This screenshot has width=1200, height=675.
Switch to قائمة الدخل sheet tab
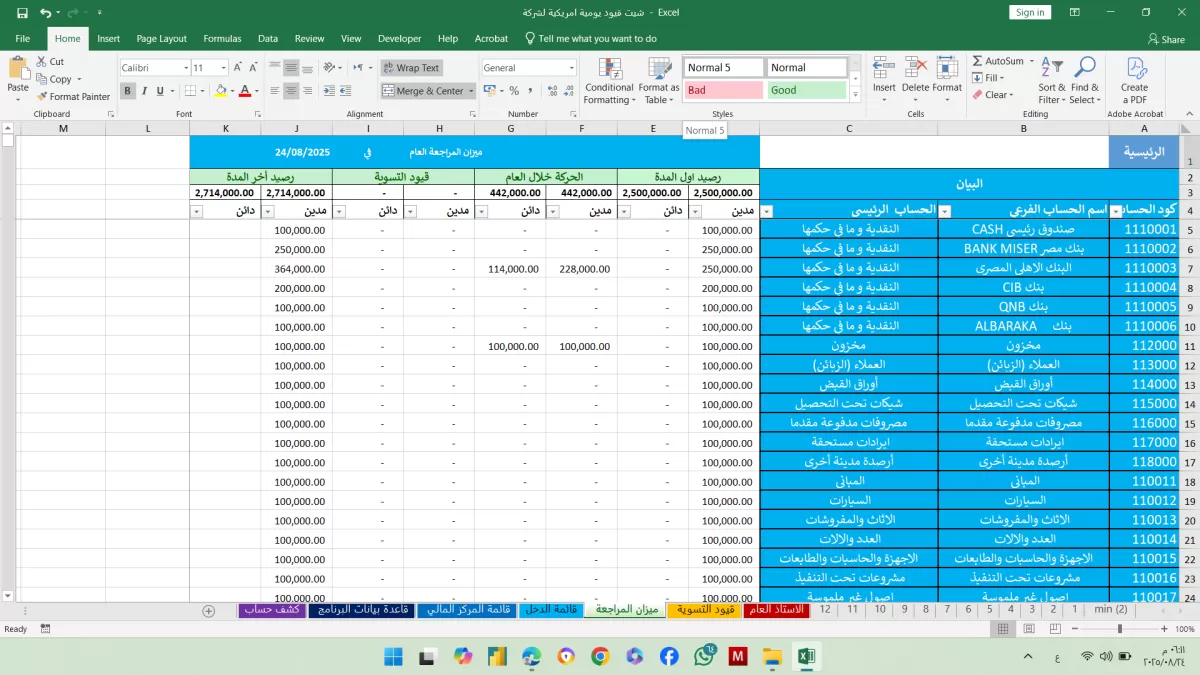tap(551, 609)
